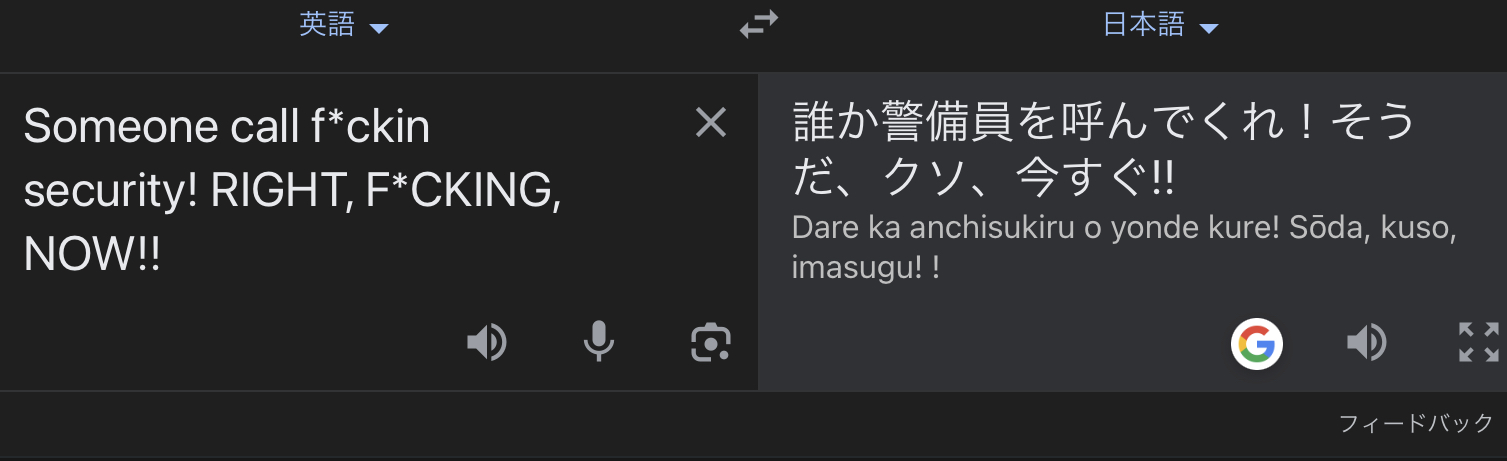
Task: Expand translation to fullscreen
Action: tap(1478, 342)
